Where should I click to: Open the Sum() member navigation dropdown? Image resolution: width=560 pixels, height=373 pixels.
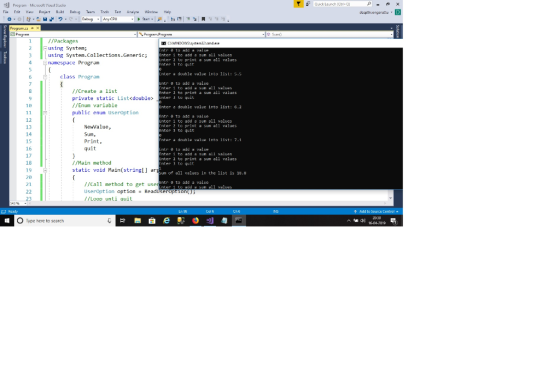click(329, 34)
